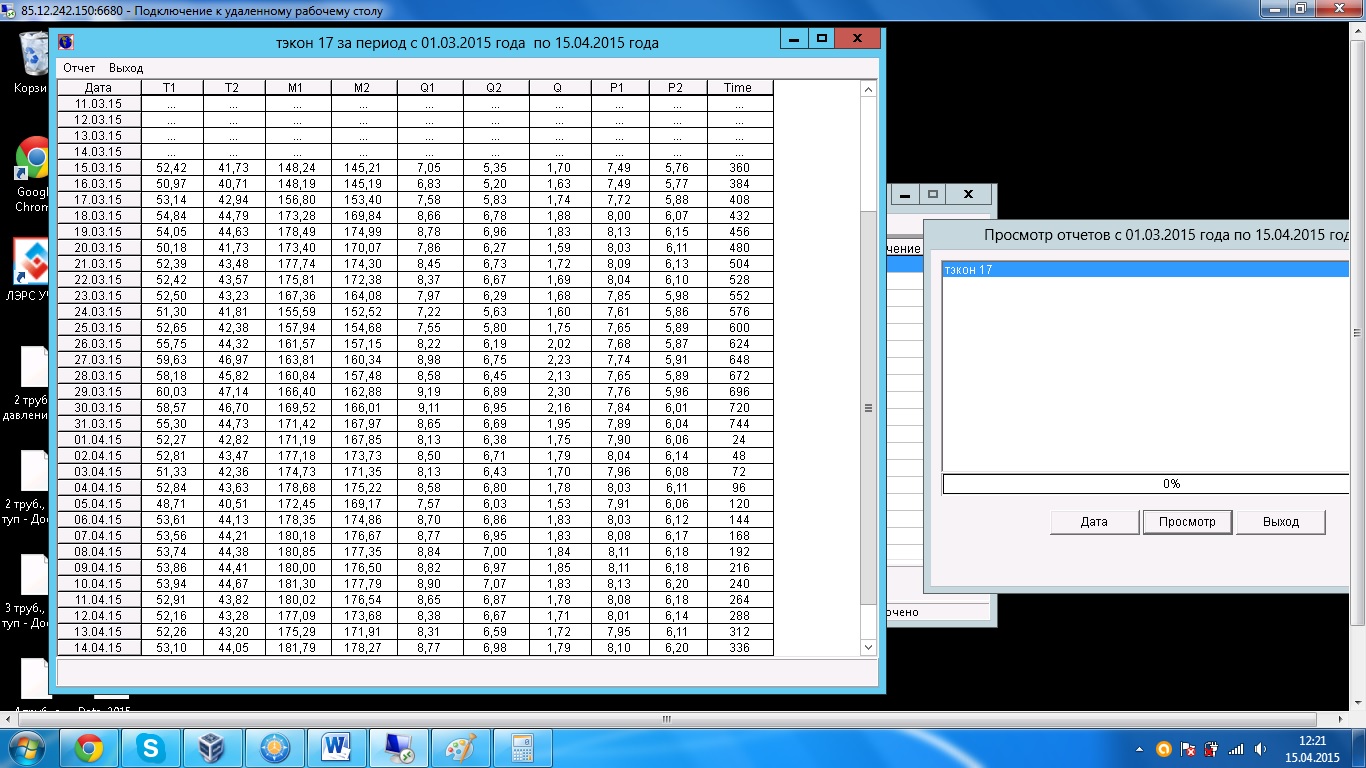Click the table vertical scrollbar thumb
1366x768 pixels.
868,407
